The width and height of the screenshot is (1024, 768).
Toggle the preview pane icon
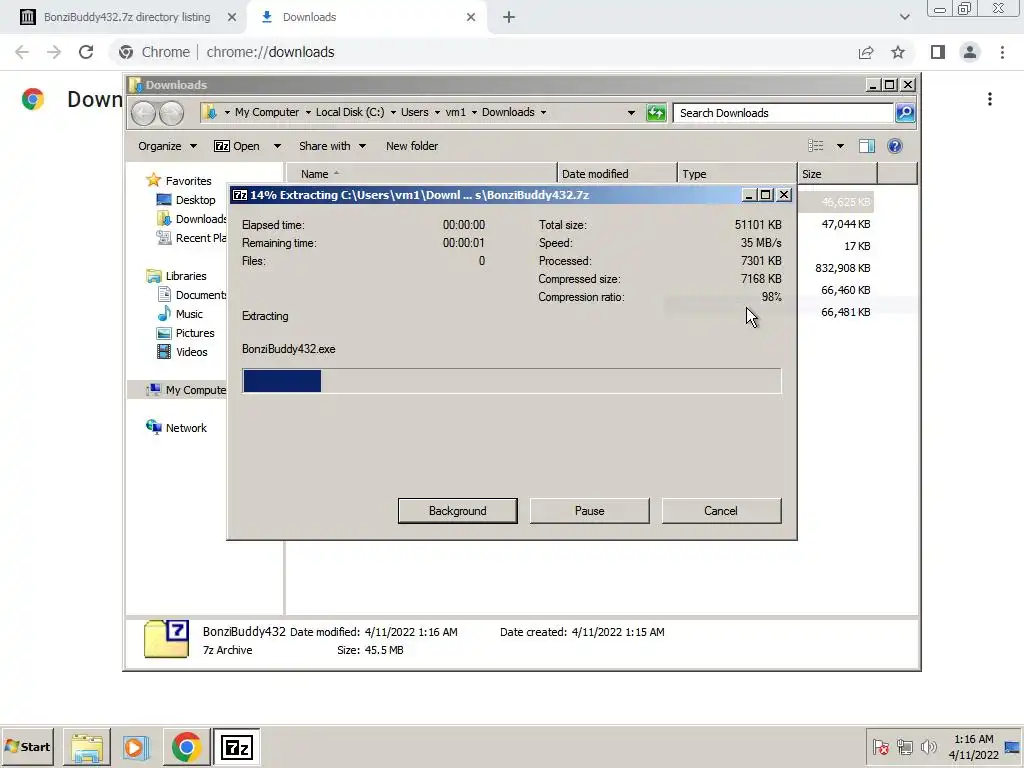point(867,146)
